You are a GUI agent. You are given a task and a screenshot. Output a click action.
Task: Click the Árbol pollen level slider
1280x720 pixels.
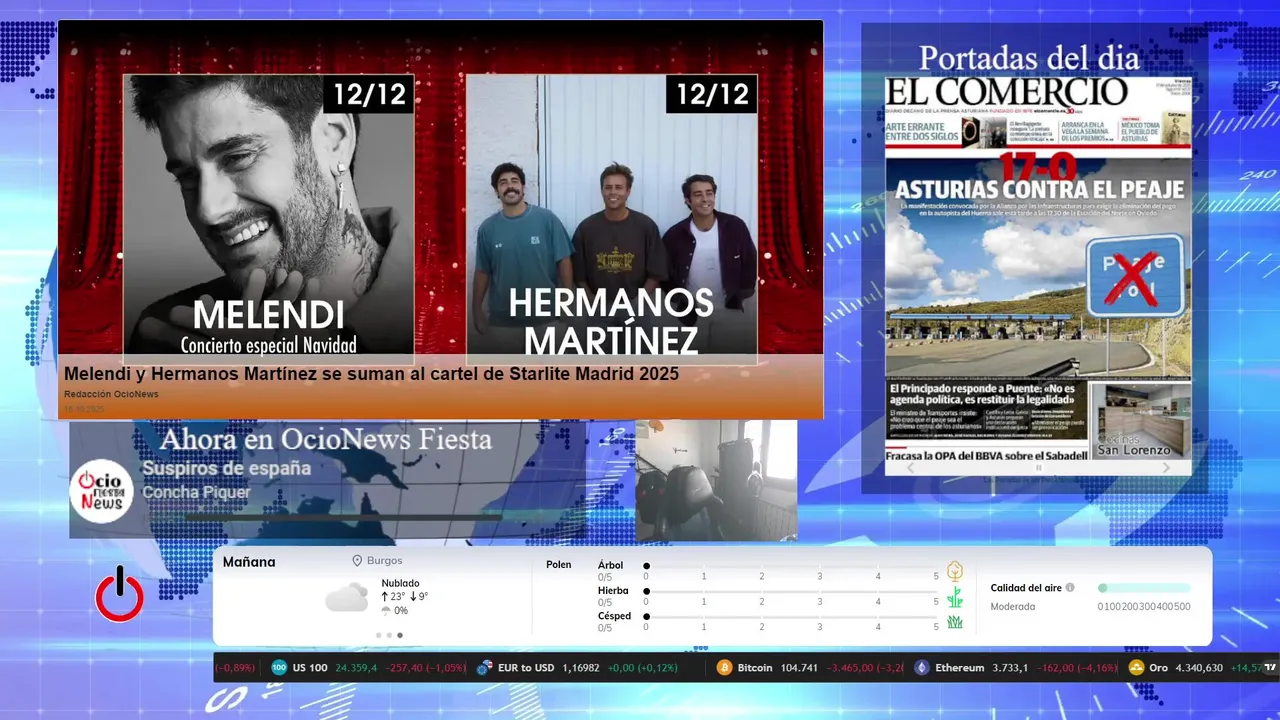[x=791, y=566]
